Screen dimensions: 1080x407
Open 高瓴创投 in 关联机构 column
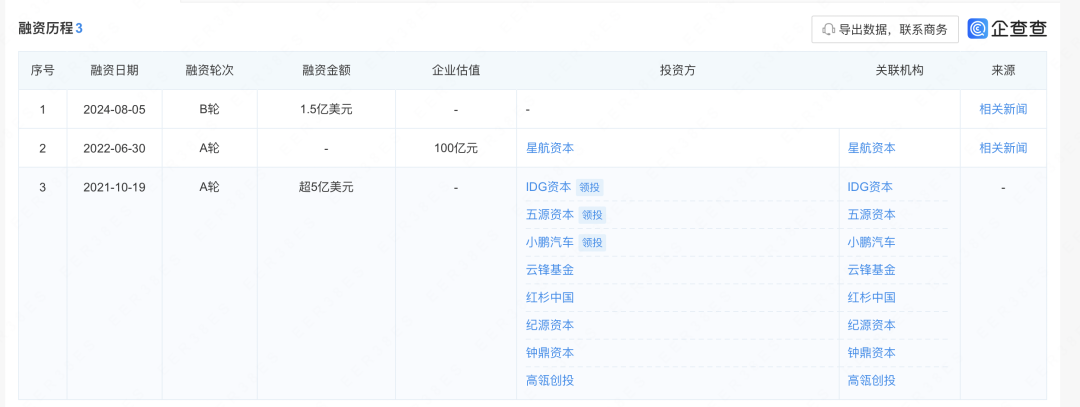pos(872,379)
